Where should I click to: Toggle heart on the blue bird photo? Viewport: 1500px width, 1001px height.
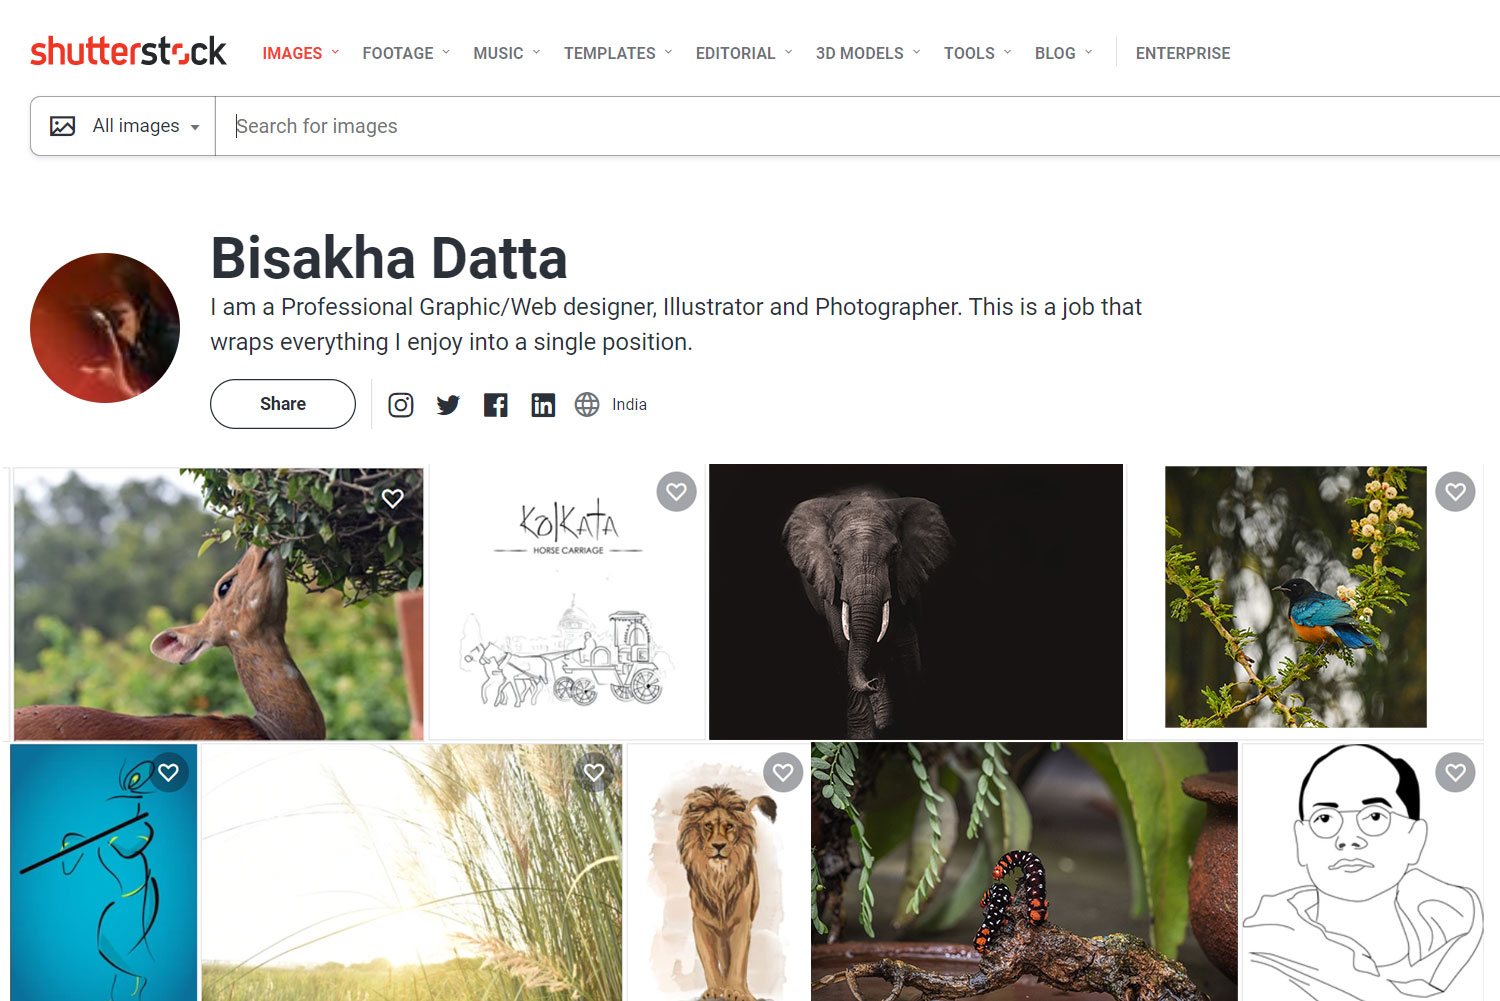[x=1455, y=491]
